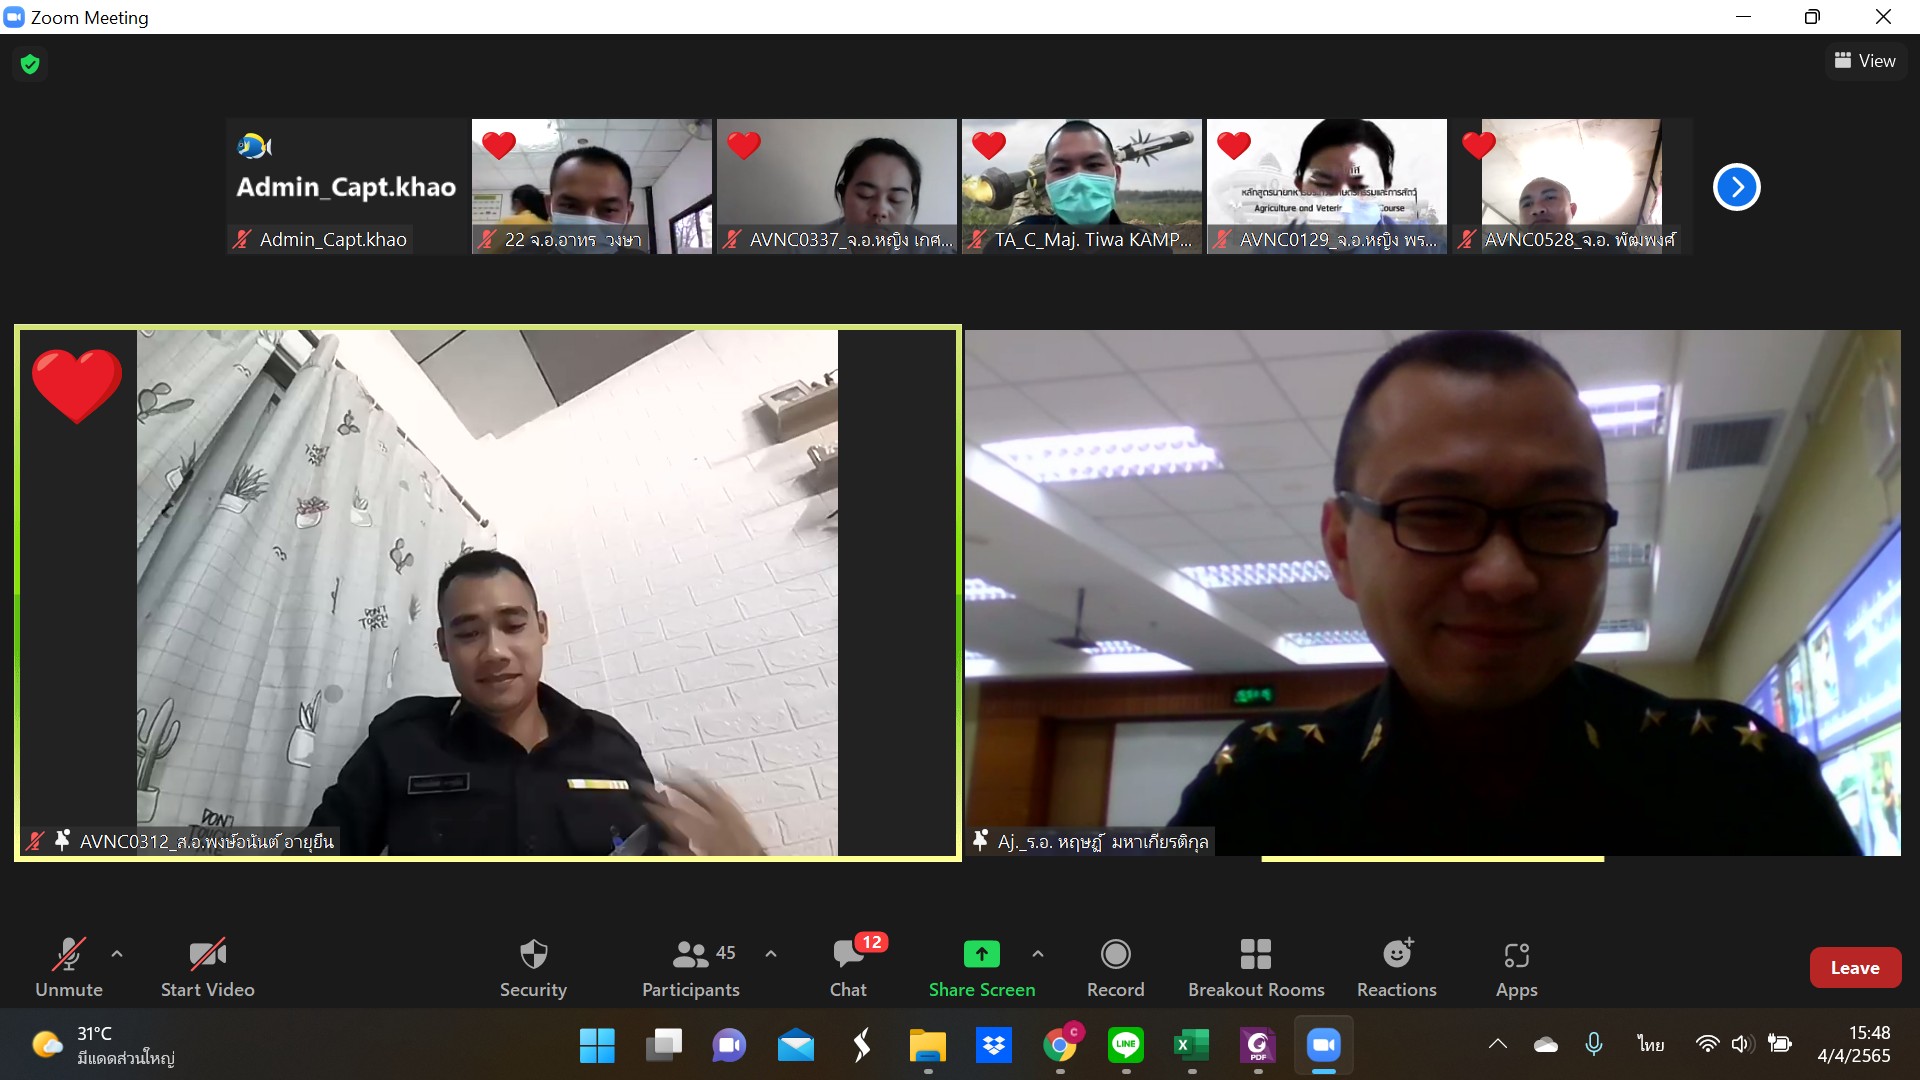
Task: Click the pinned Aj. video panel on the right
Action: point(1433,593)
